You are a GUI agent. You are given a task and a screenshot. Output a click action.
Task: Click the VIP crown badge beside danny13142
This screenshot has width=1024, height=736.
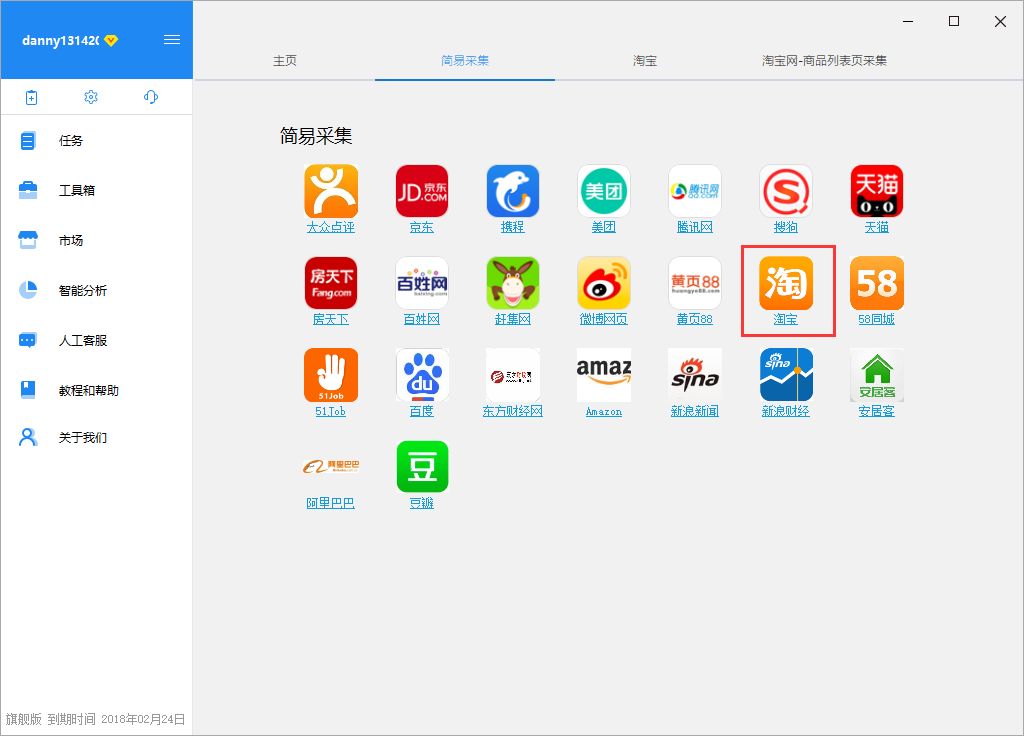point(110,40)
